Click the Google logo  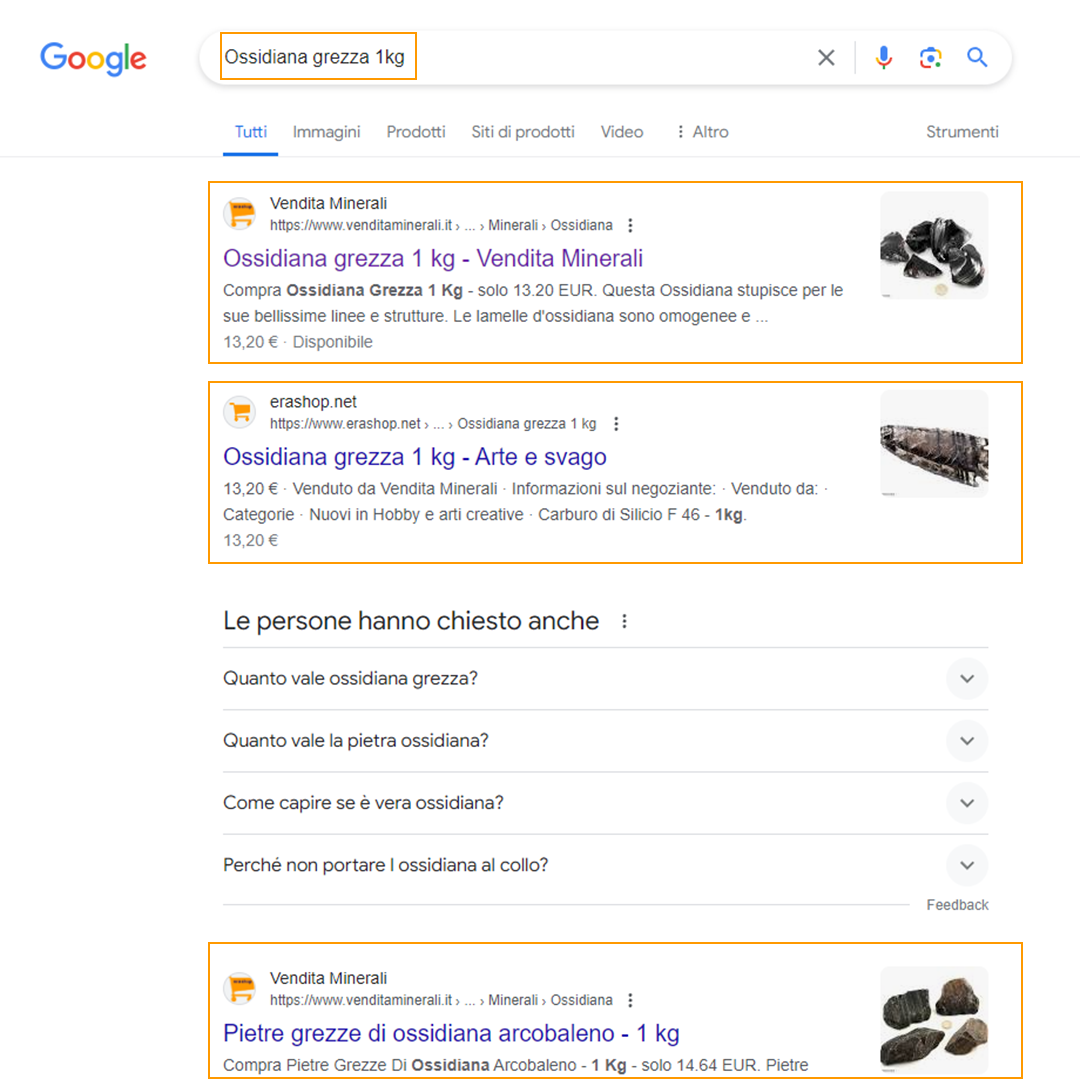coord(93,58)
